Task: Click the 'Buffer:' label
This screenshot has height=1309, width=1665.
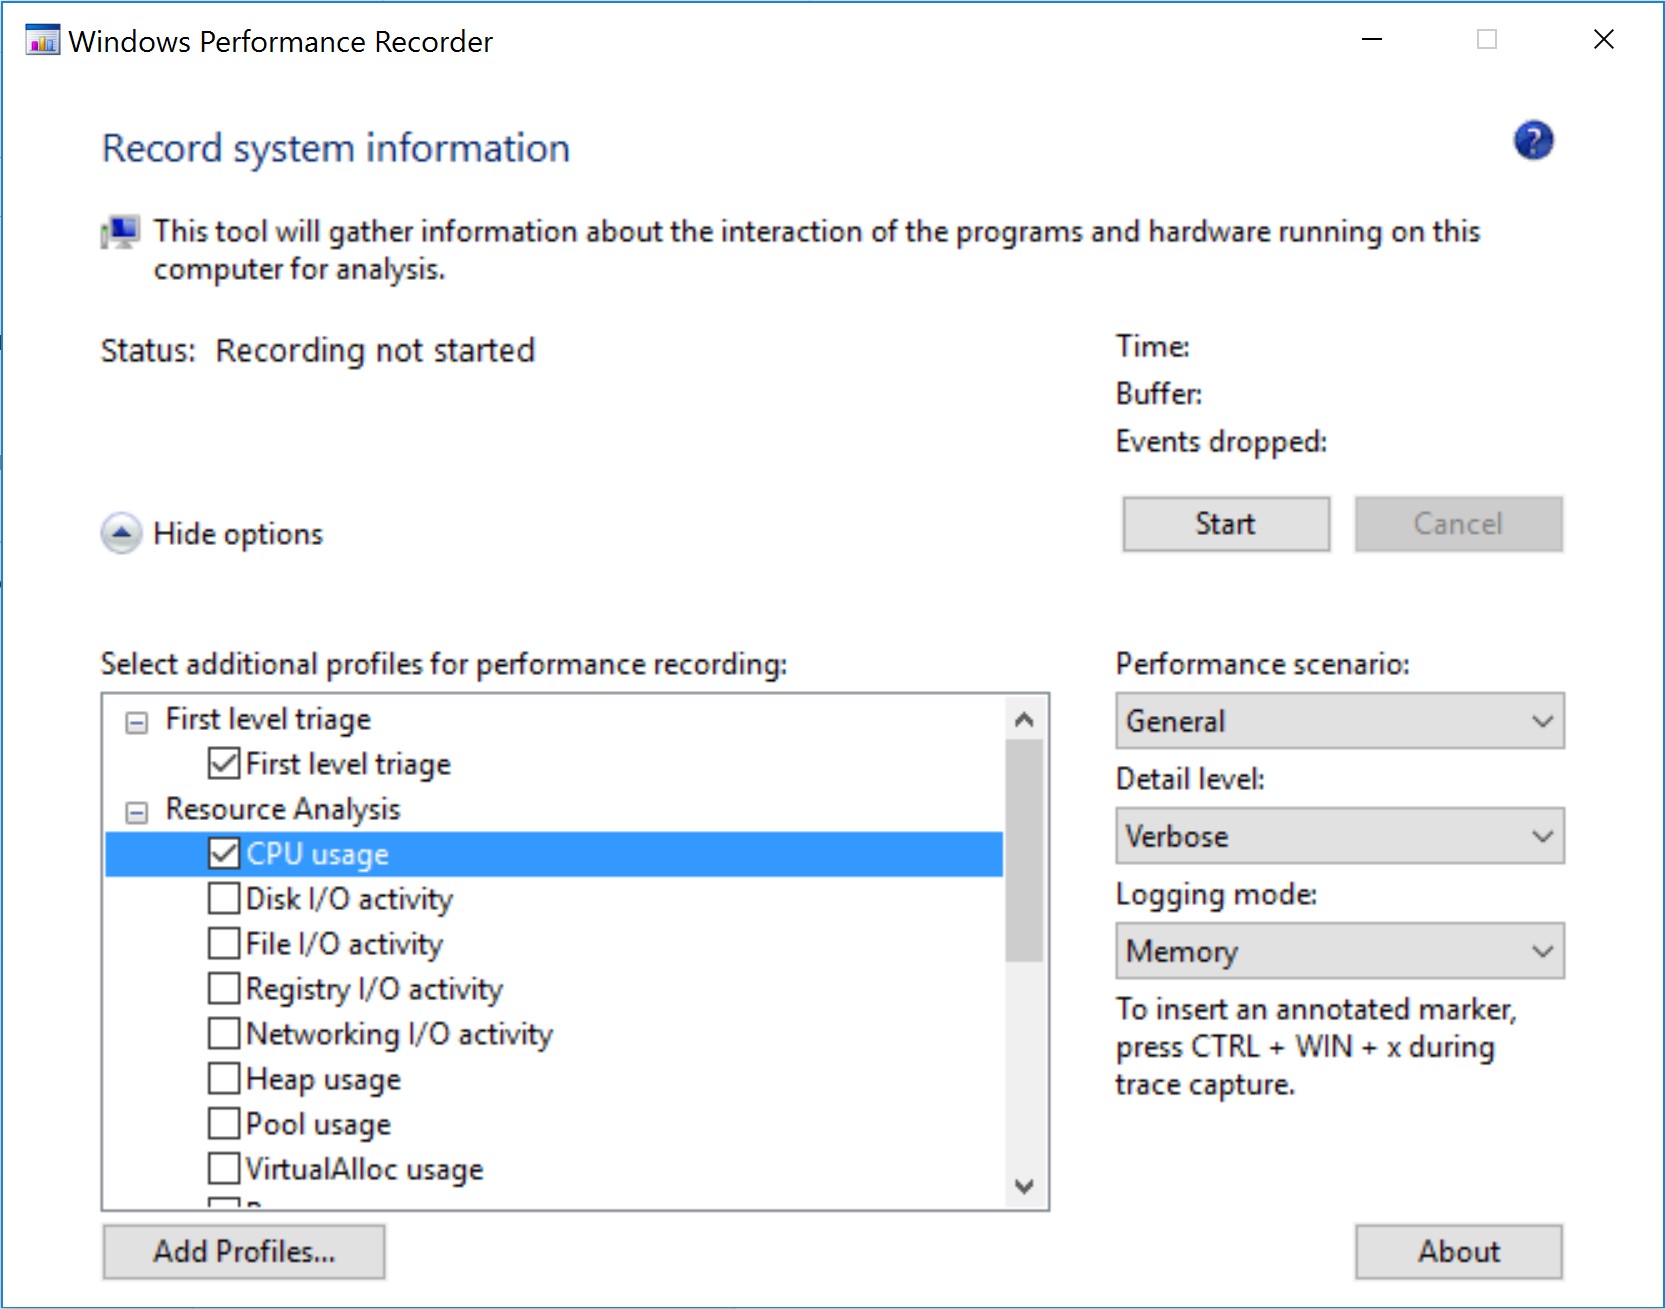Action: [1159, 394]
